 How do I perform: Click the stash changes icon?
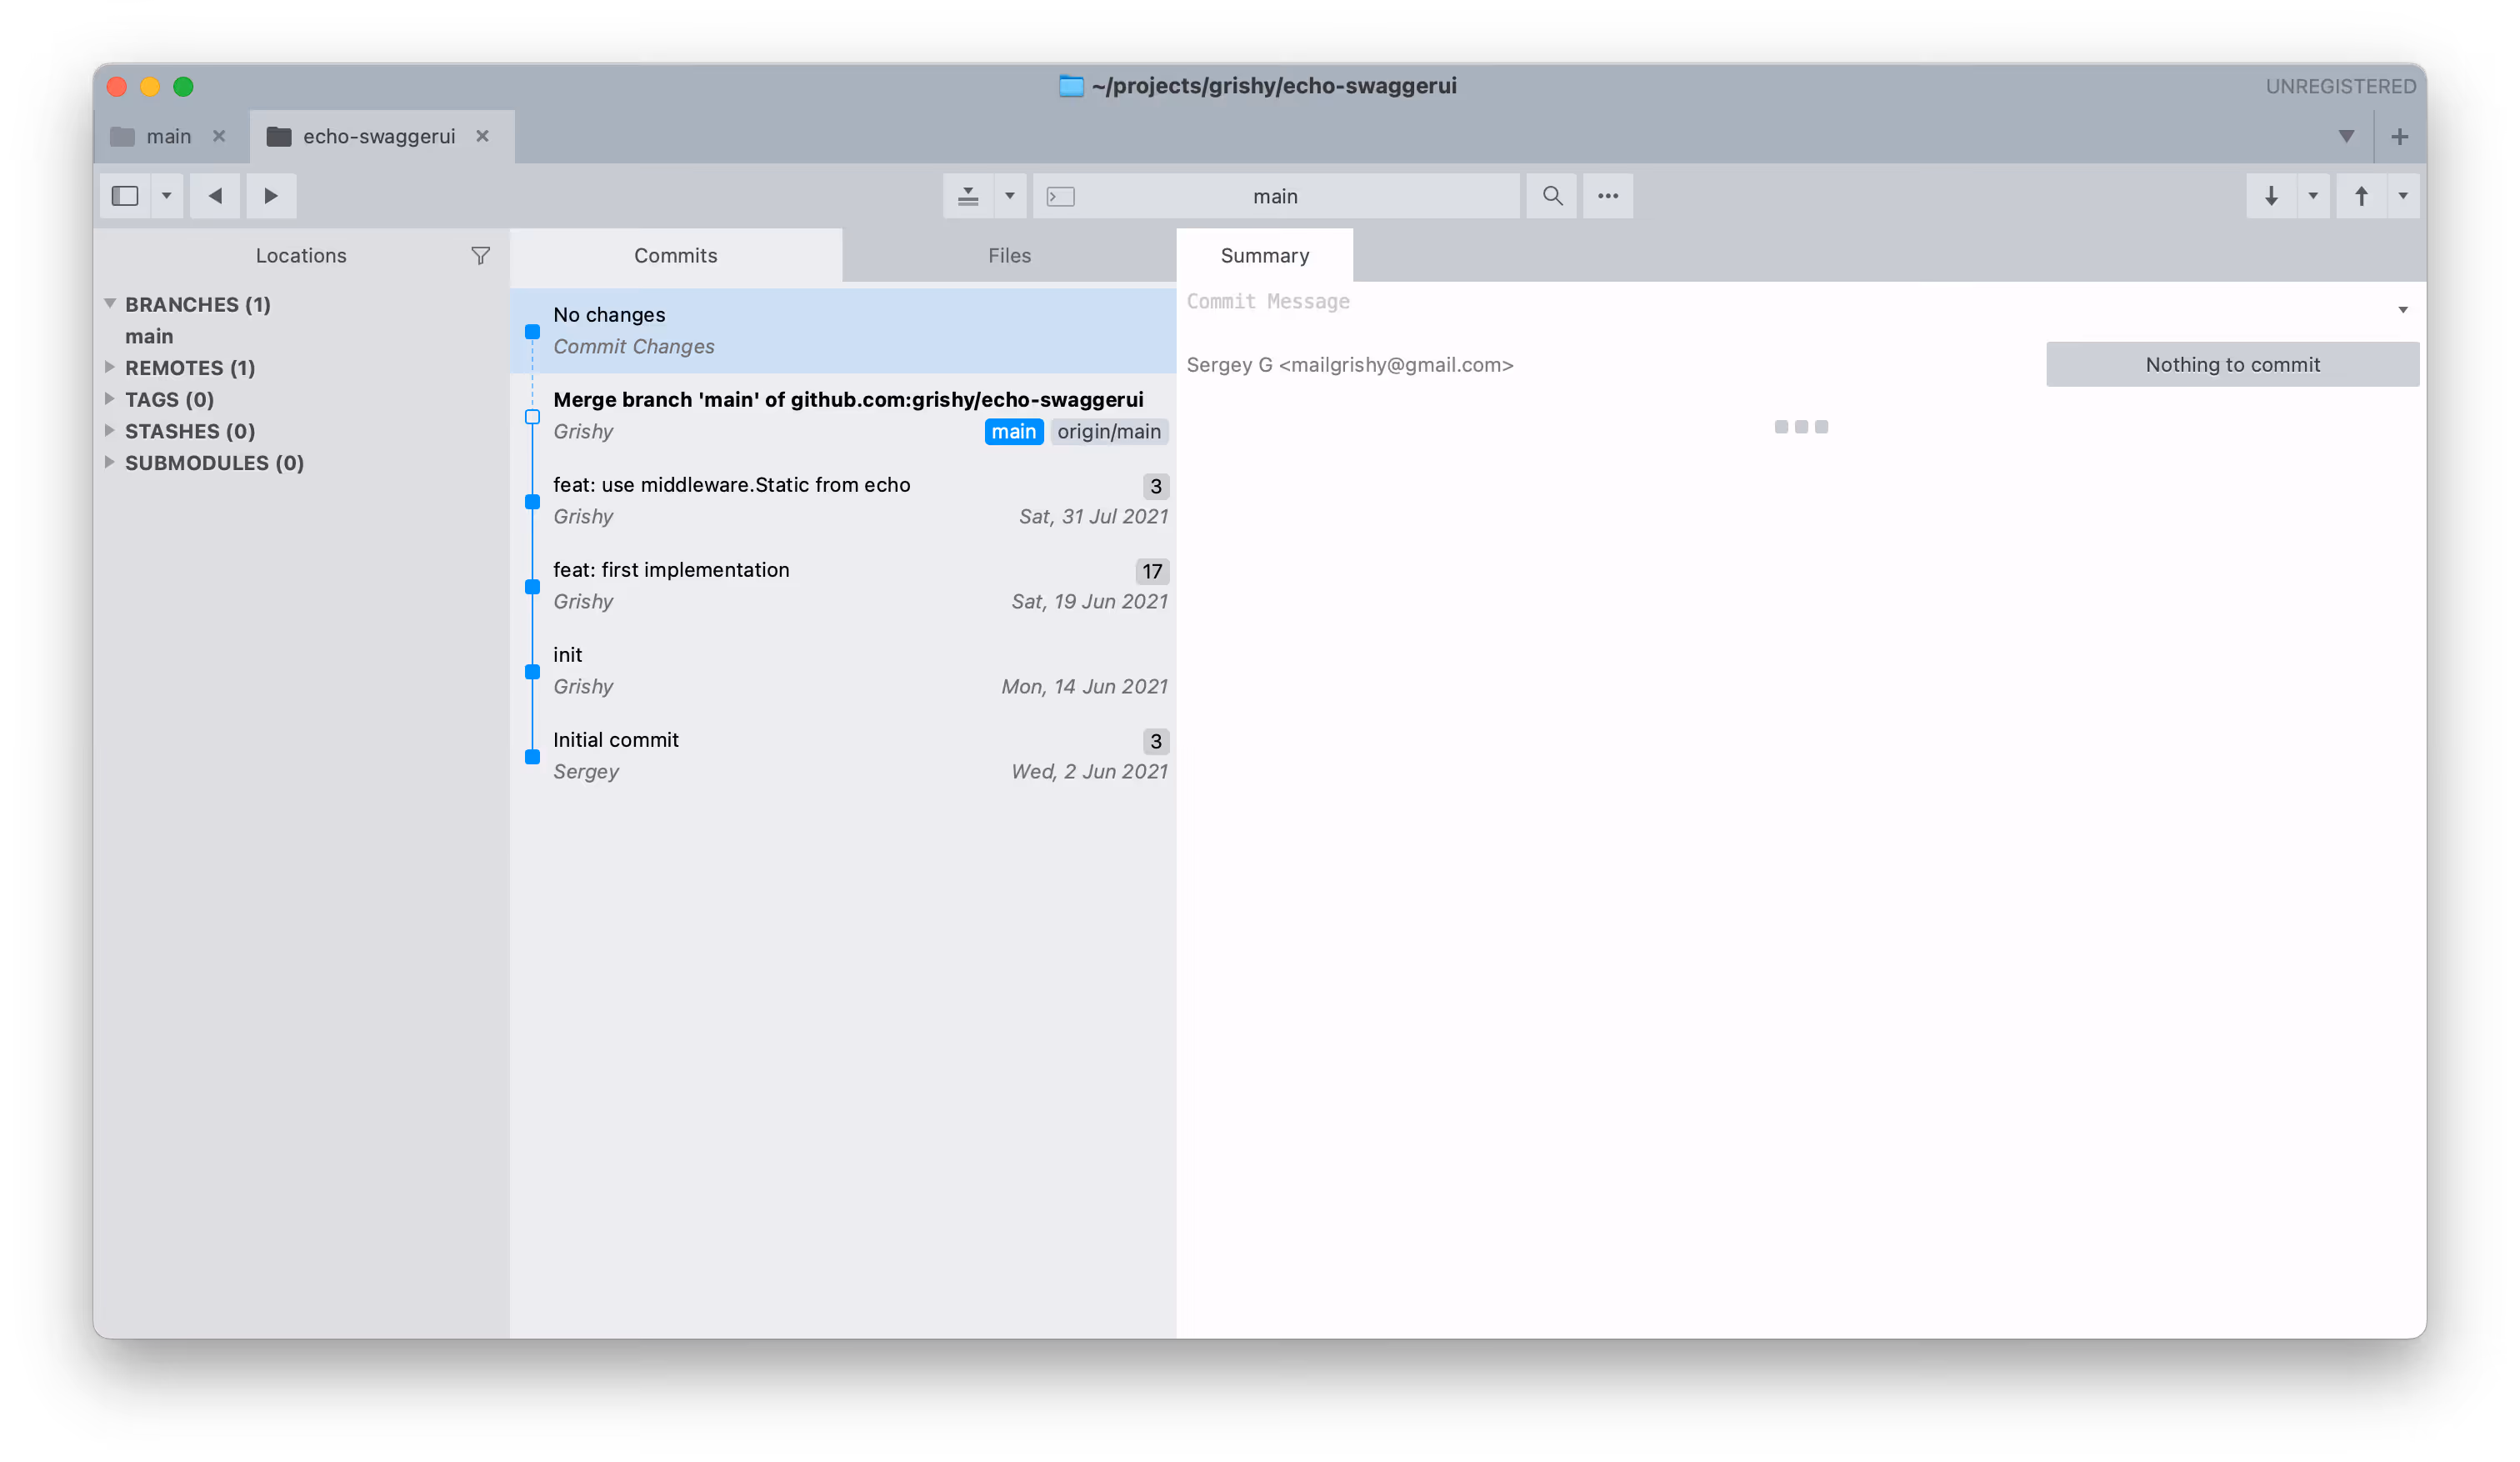pyautogui.click(x=967, y=196)
